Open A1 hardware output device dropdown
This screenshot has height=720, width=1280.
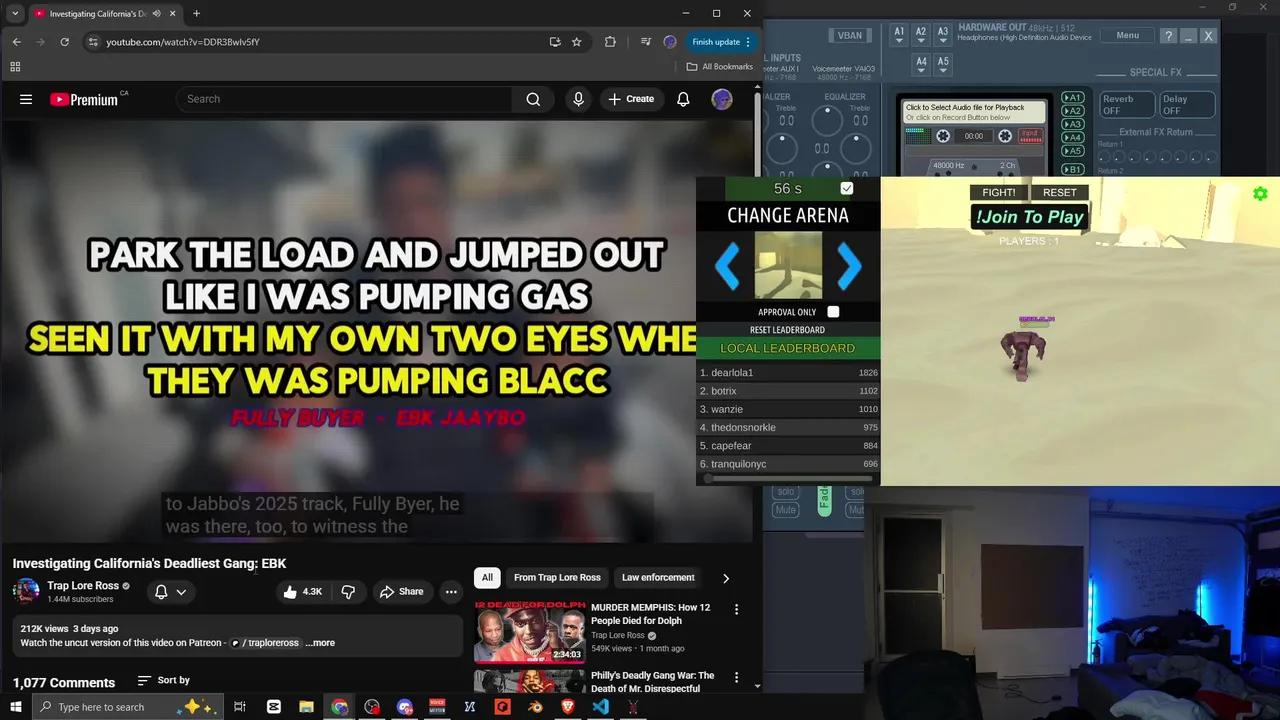(899, 34)
